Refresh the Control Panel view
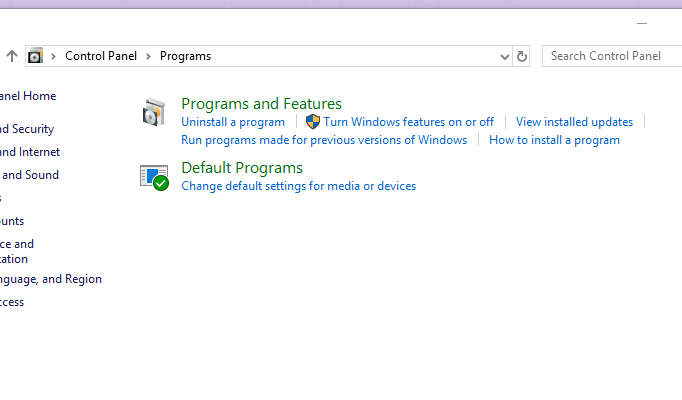The height and width of the screenshot is (400, 682). coord(522,56)
